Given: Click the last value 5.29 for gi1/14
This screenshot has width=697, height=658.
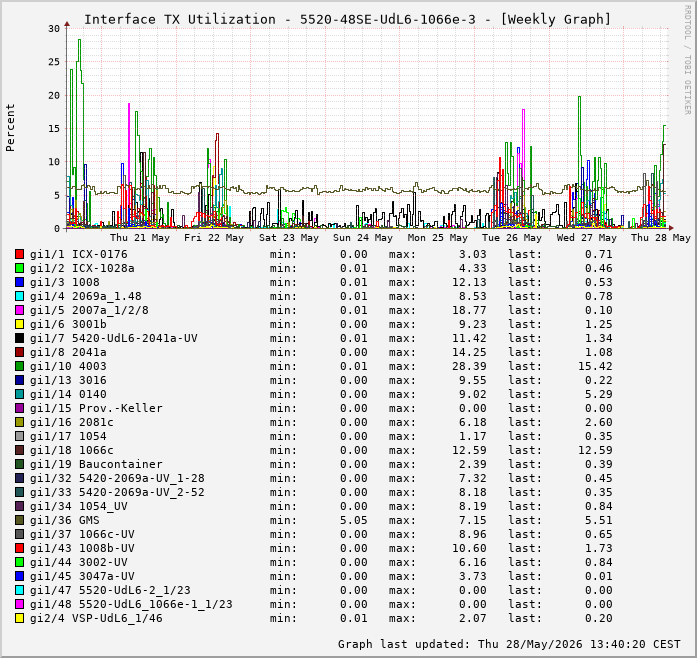Looking at the screenshot, I should coord(599,394).
